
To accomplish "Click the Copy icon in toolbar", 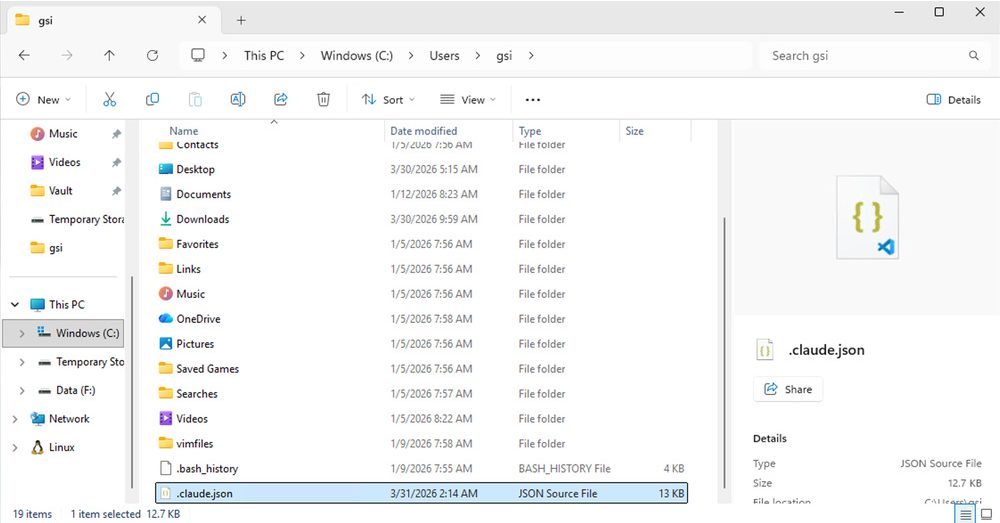I will point(152,100).
